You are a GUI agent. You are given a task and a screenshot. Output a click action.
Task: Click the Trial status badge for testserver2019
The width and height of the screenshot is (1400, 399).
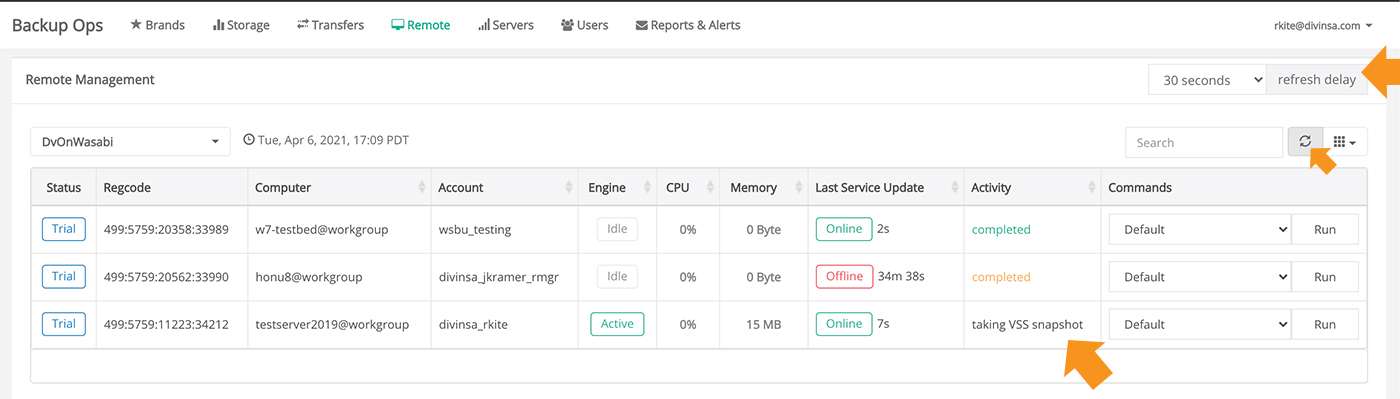coord(63,324)
